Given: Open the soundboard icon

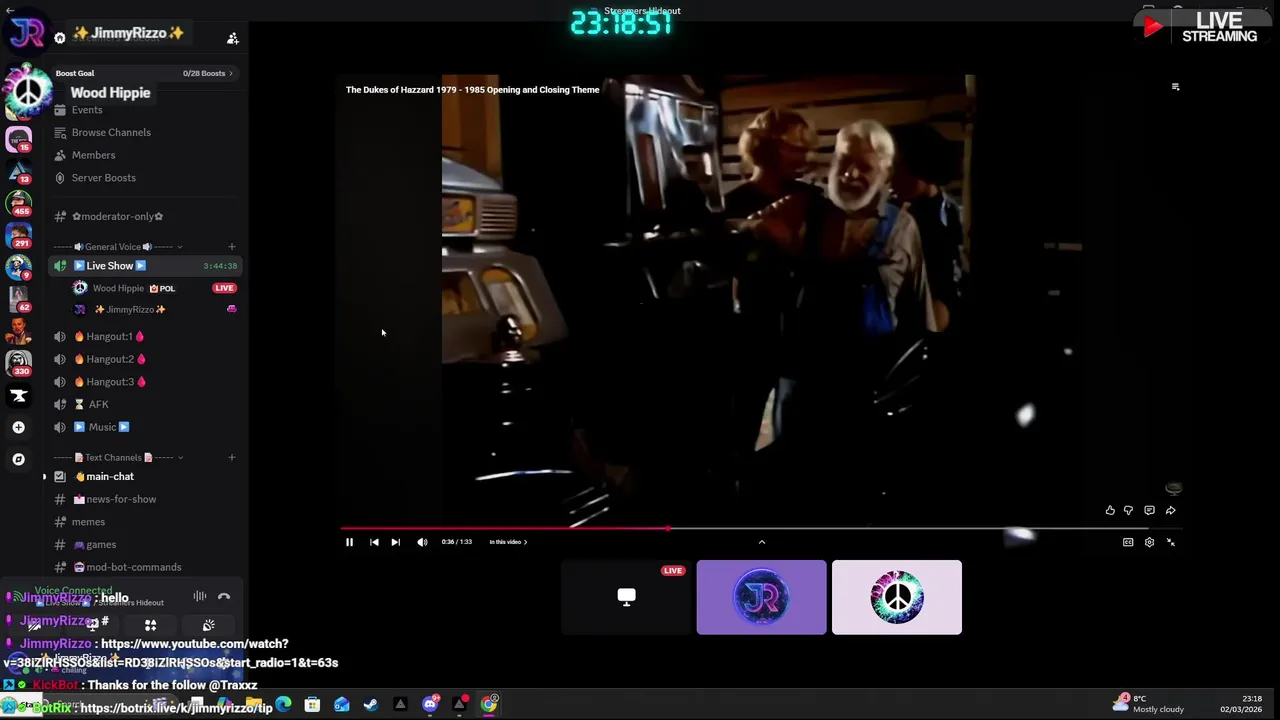Looking at the screenshot, I should (208, 625).
